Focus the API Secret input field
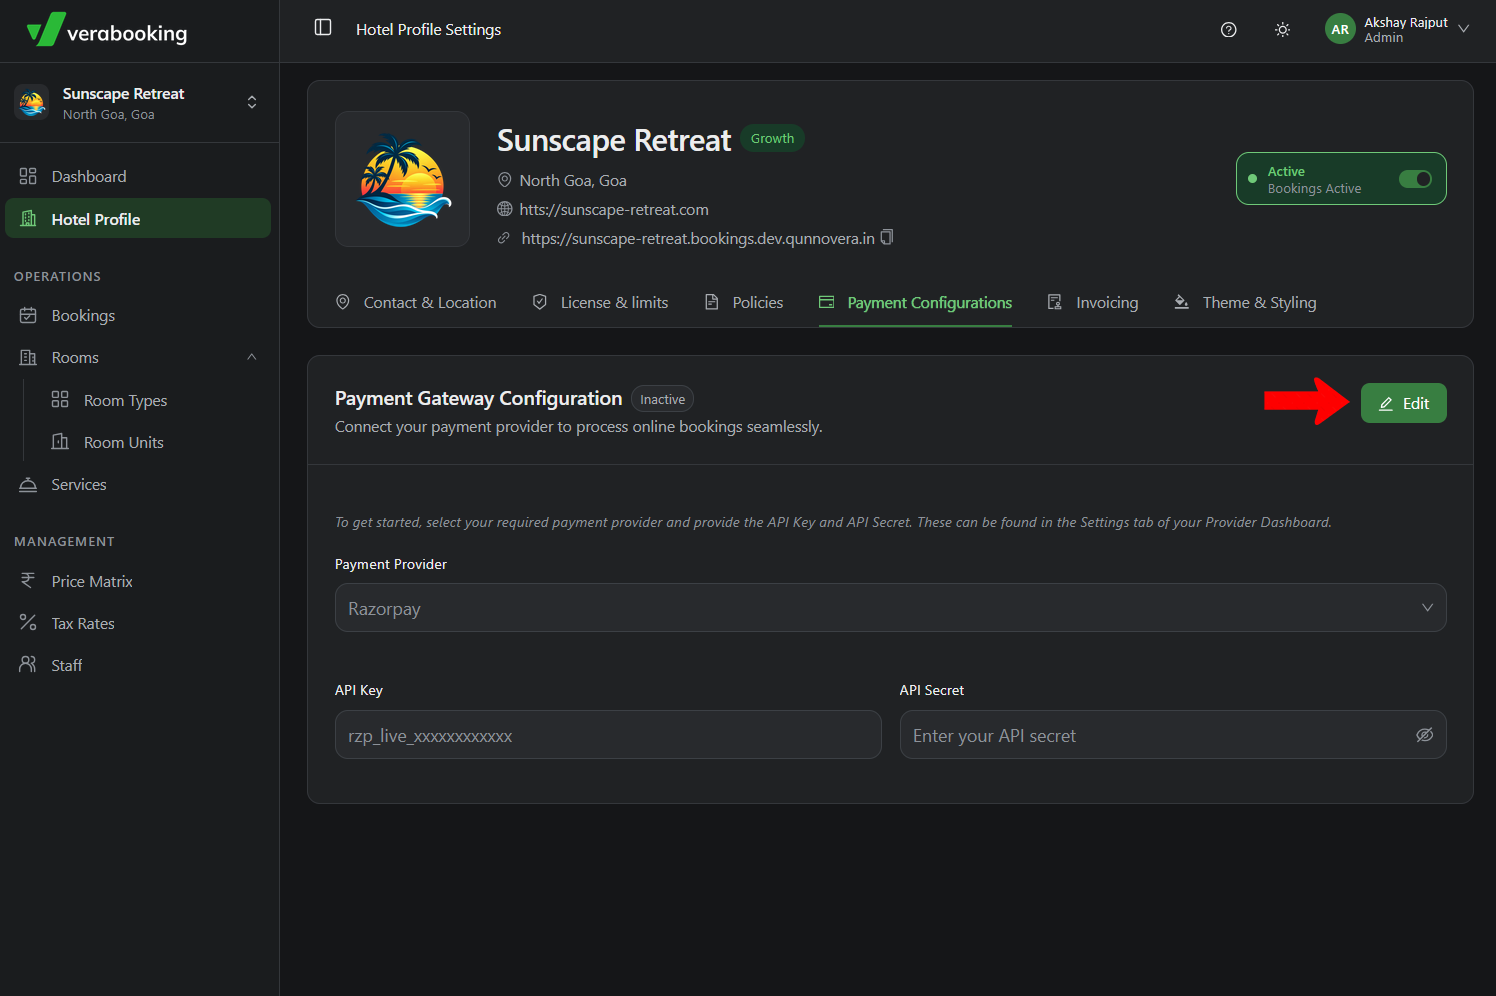Screen dimensions: 1496x996 (x=1173, y=735)
